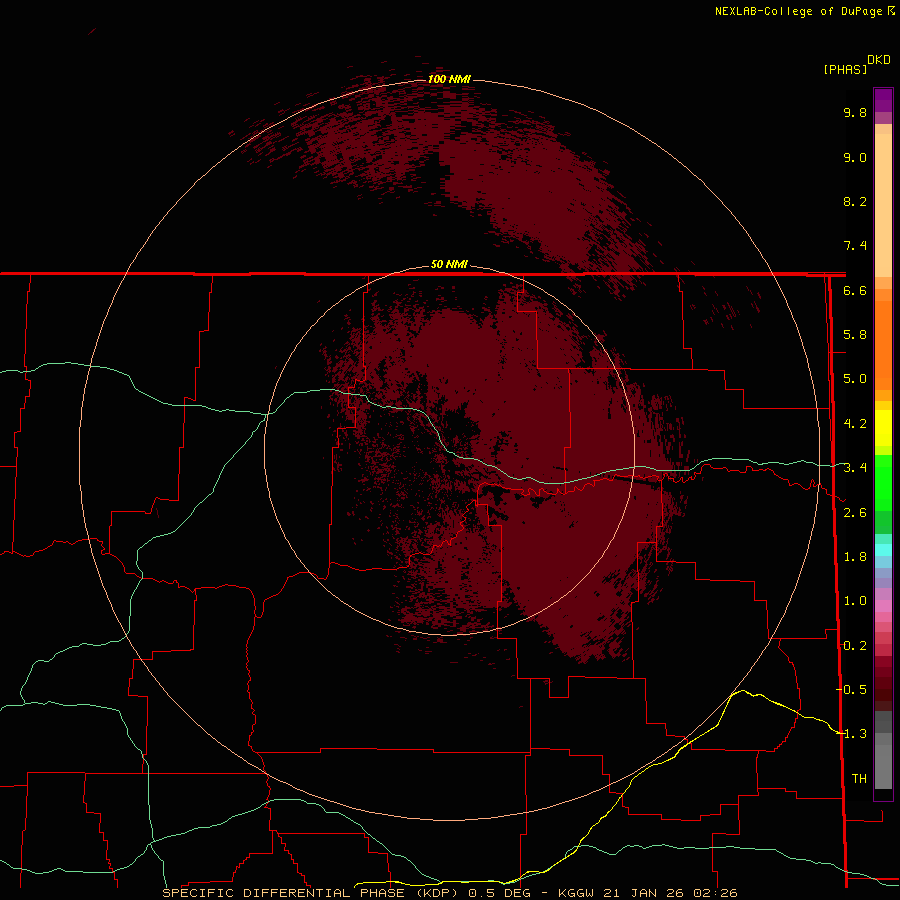The image size is (900, 900).
Task: Click the 7.4 scale value
Action: (855, 246)
